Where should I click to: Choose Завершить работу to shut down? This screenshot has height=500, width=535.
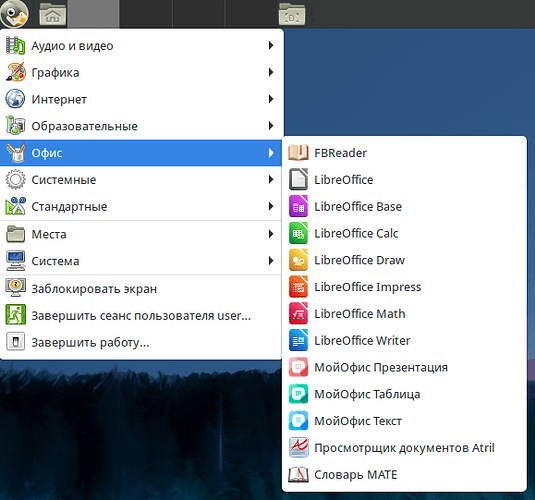tap(141, 342)
